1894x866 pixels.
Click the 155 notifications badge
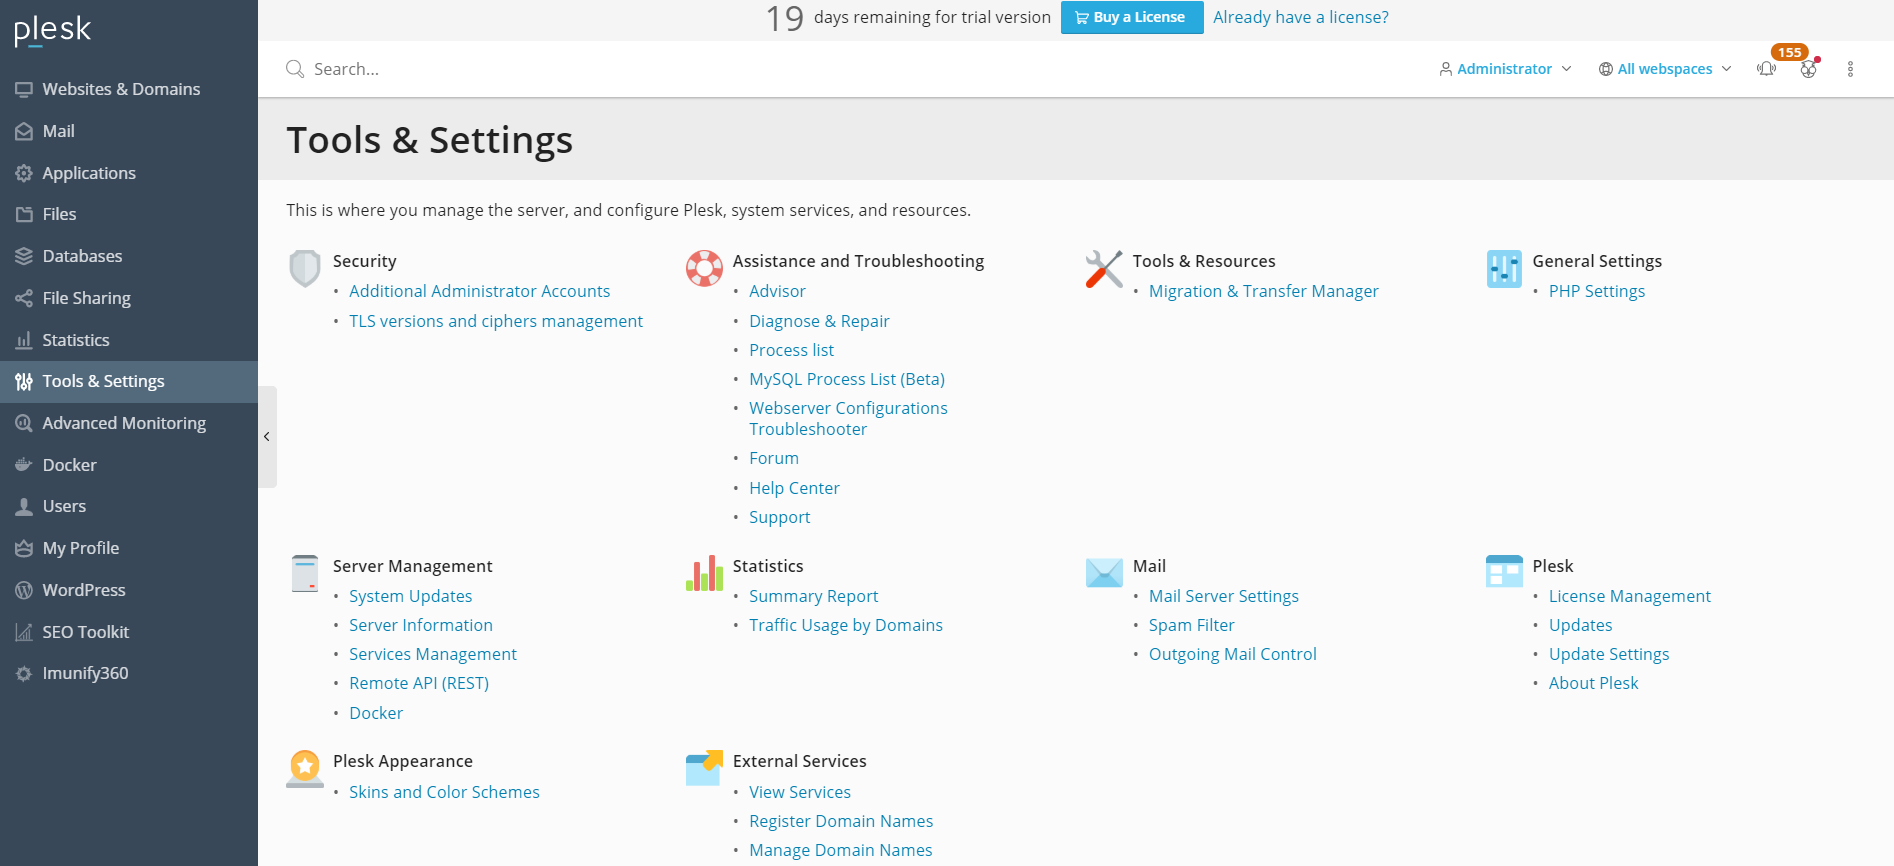coord(1789,52)
